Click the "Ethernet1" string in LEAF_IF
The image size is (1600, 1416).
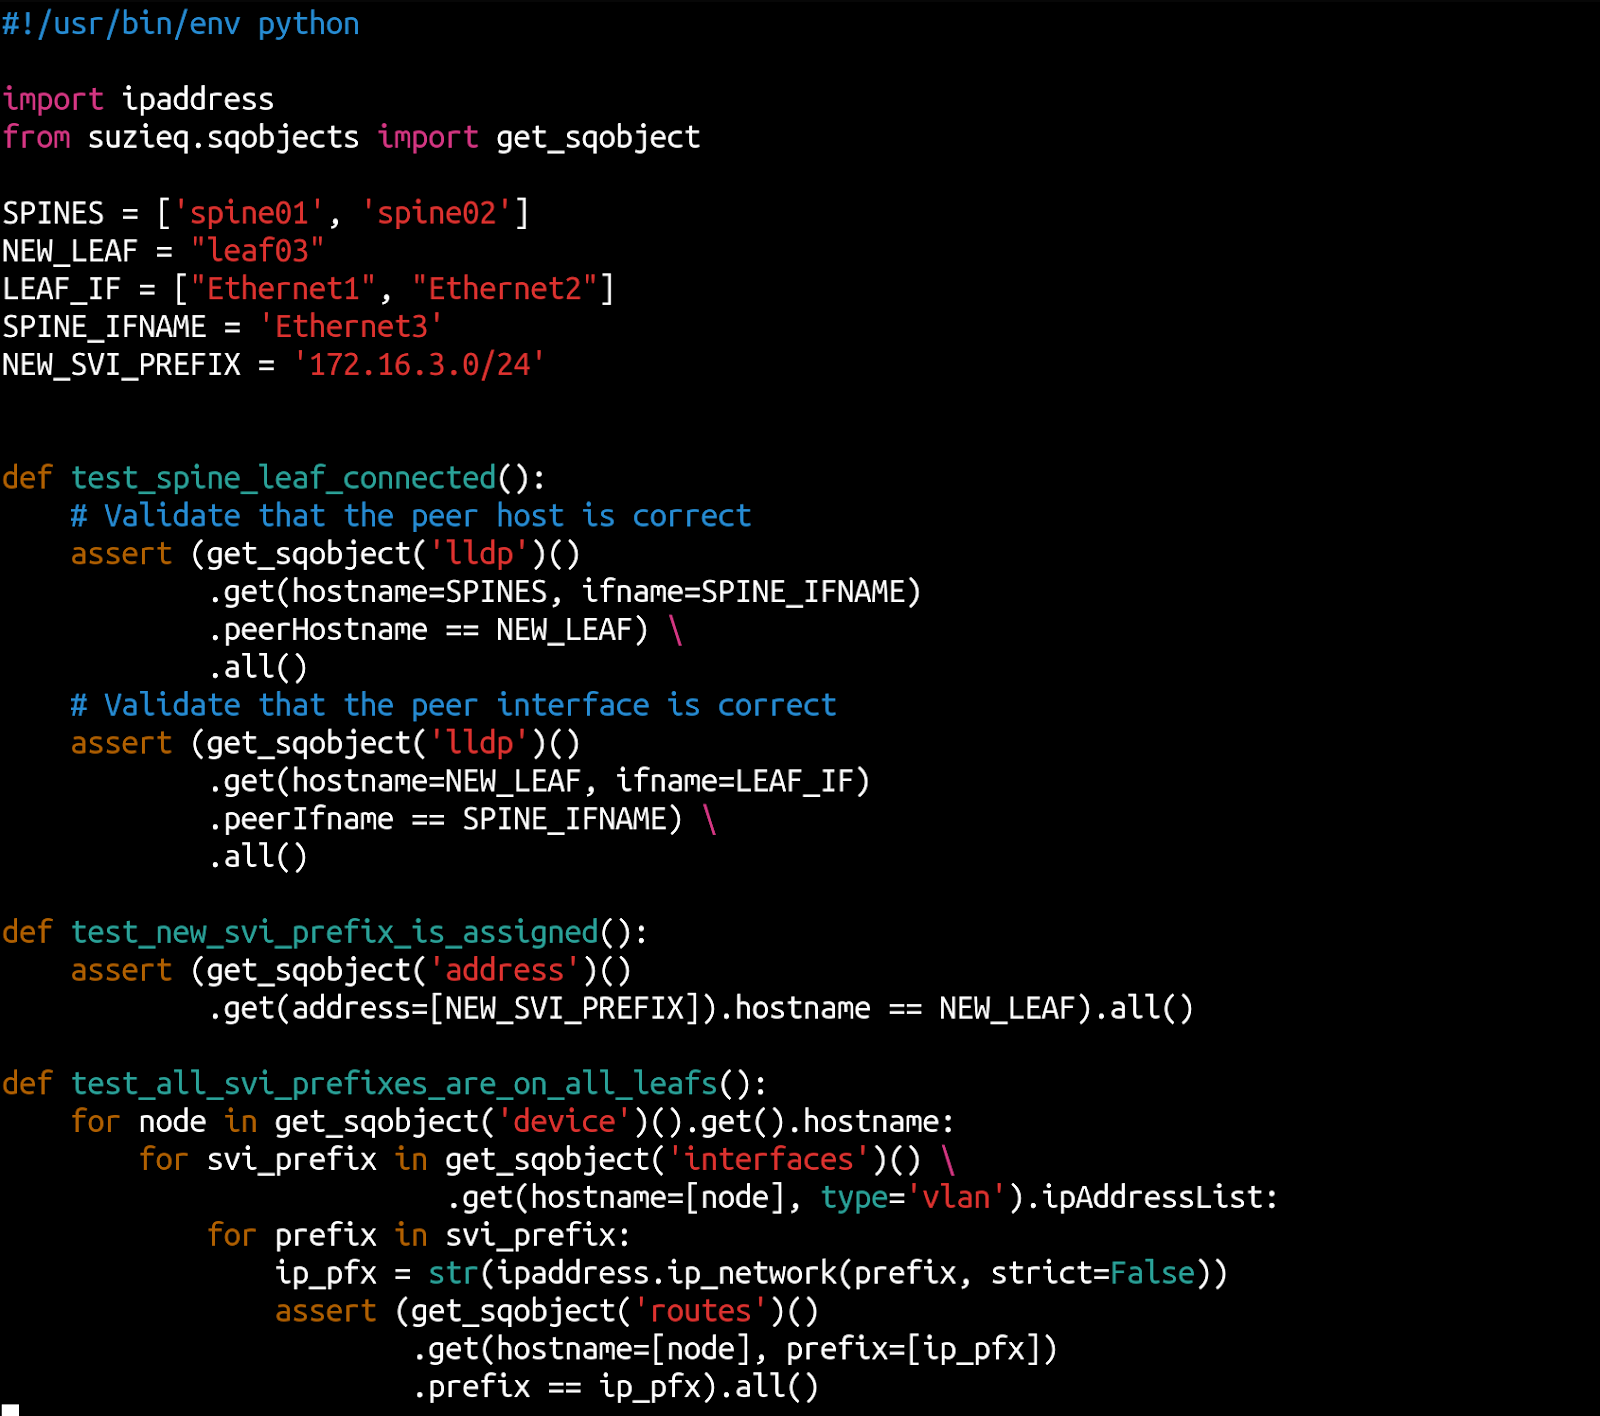(x=282, y=289)
